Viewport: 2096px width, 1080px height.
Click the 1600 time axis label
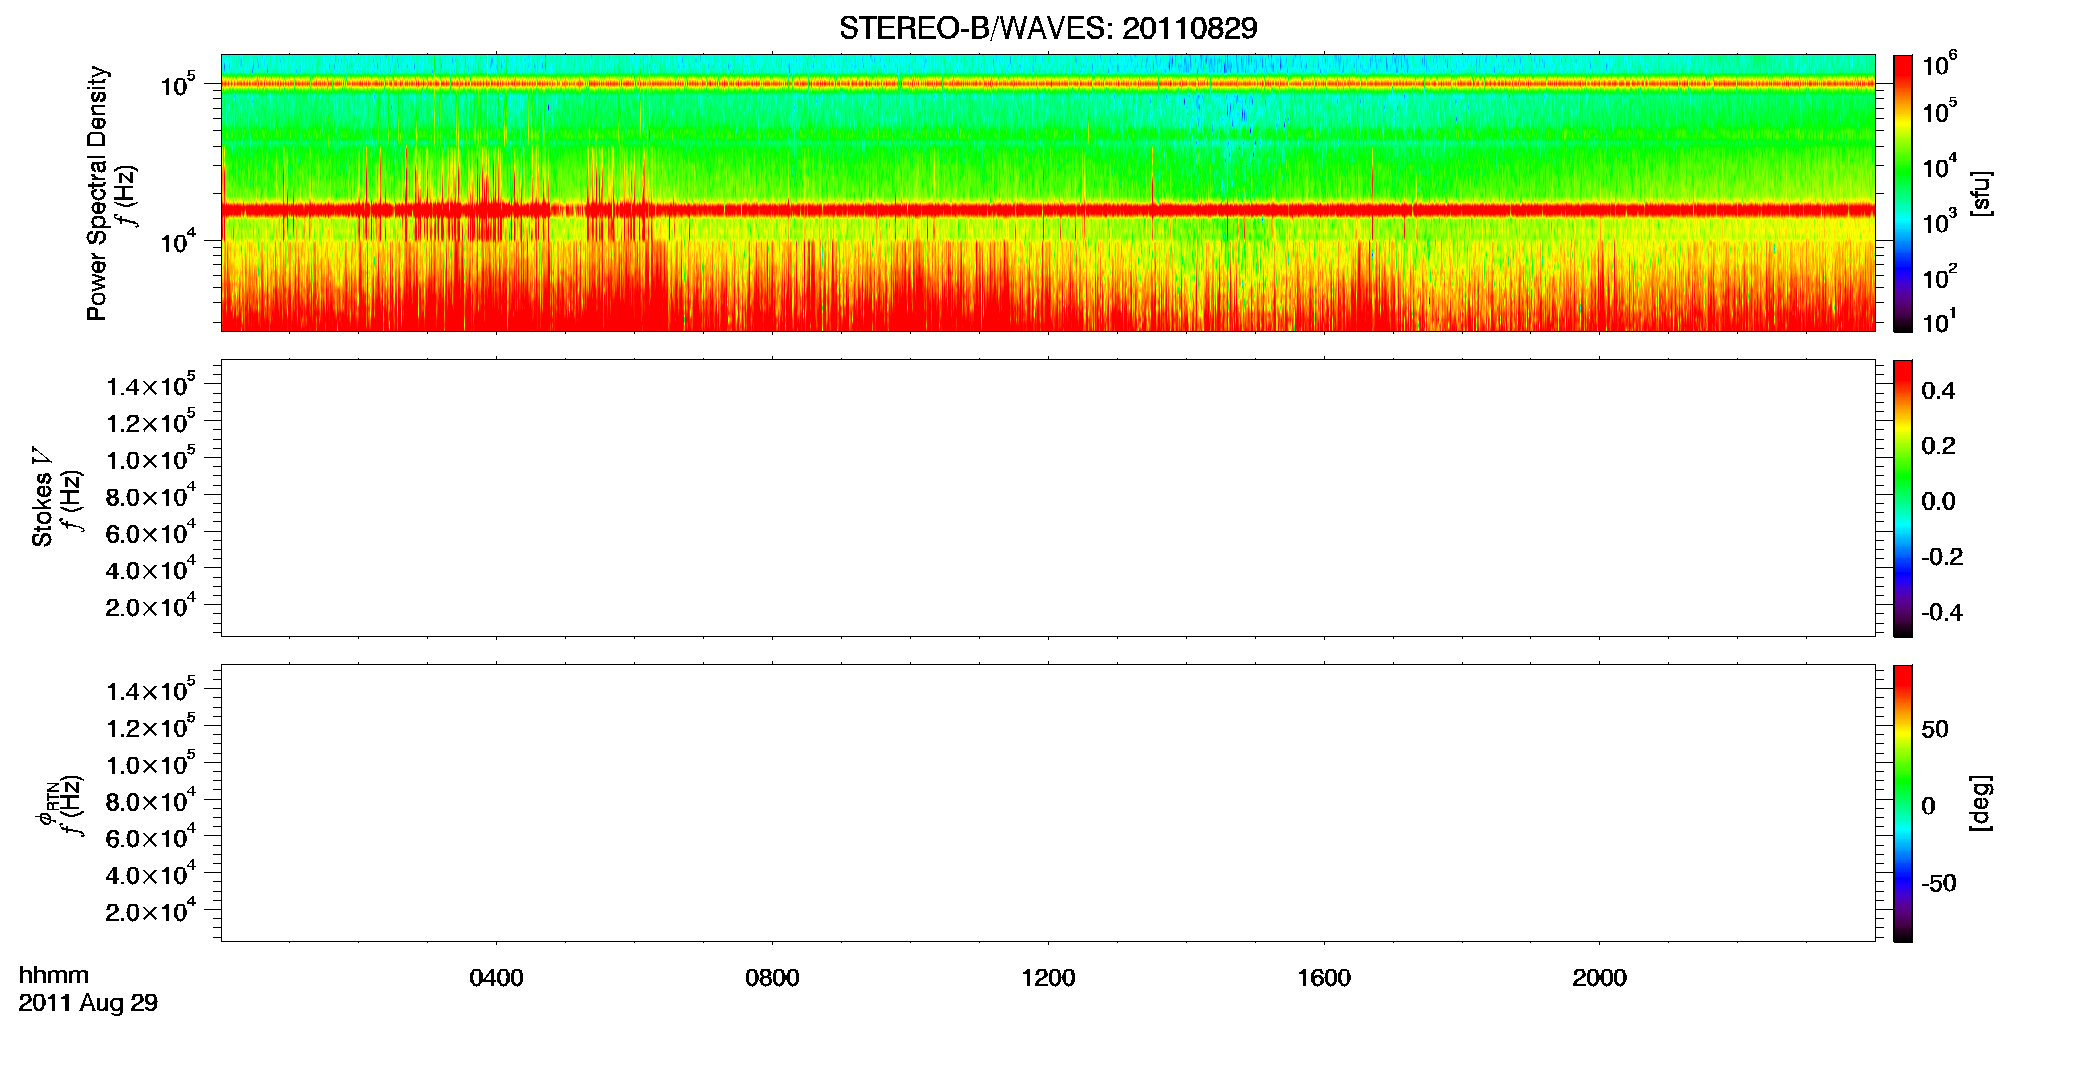pyautogui.click(x=1324, y=978)
